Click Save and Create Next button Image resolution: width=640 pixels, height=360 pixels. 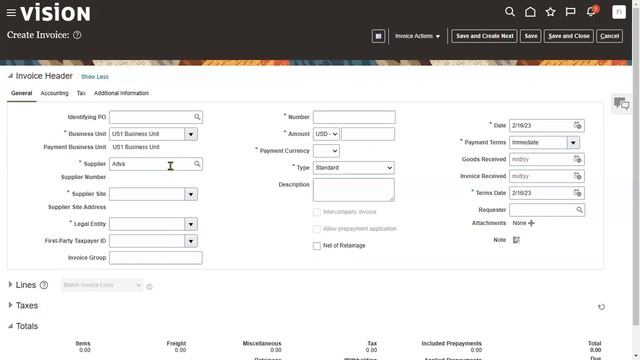coord(484,36)
